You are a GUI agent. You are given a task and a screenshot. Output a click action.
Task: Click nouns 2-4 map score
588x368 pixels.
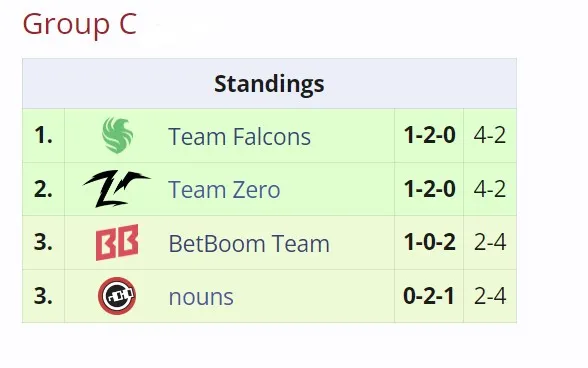490,296
